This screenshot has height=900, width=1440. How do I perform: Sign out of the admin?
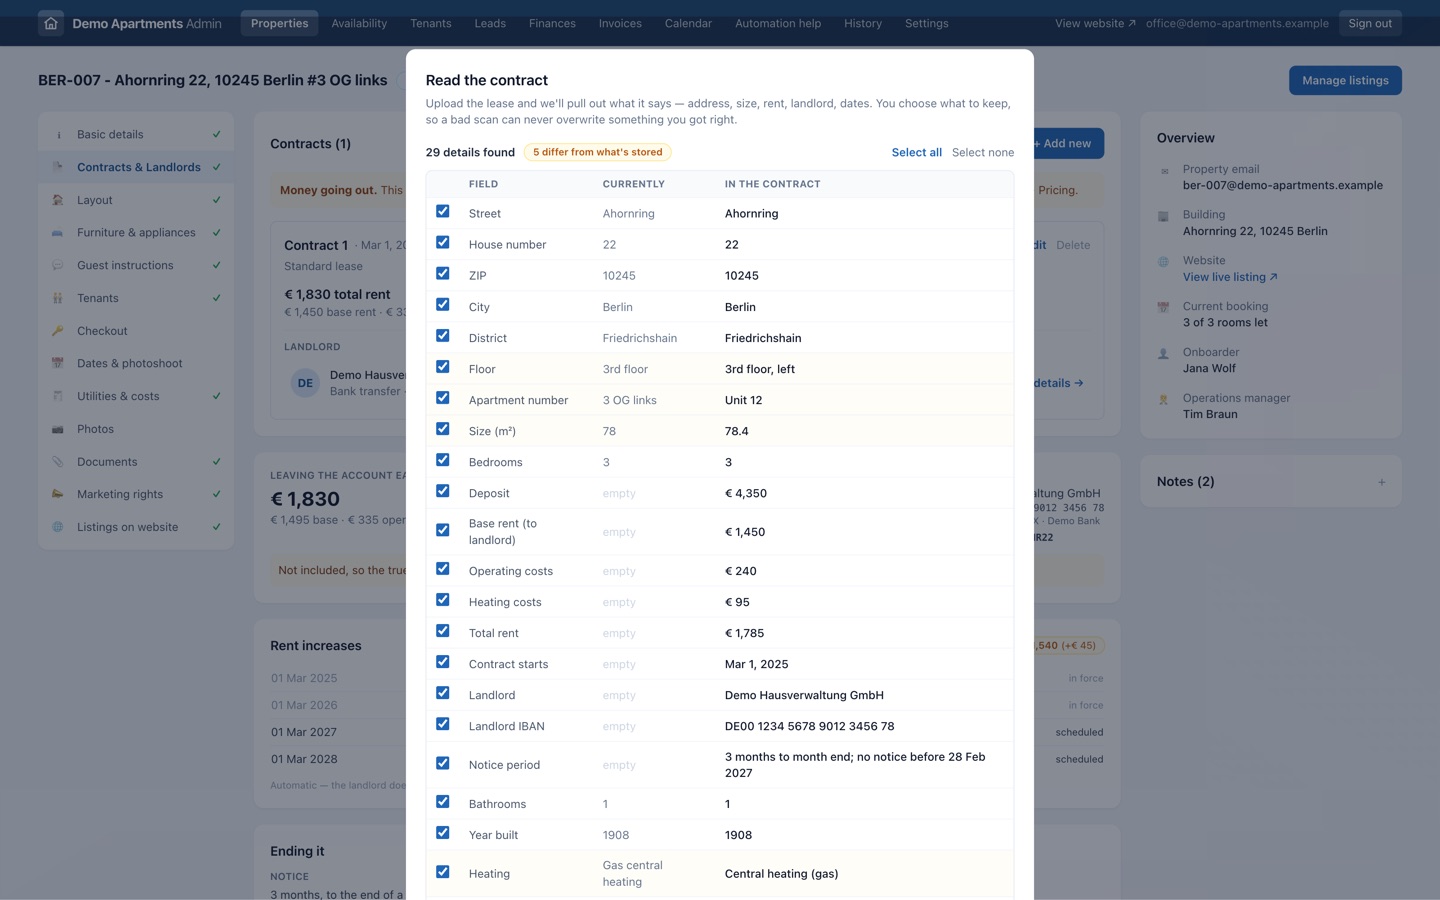pos(1370,23)
